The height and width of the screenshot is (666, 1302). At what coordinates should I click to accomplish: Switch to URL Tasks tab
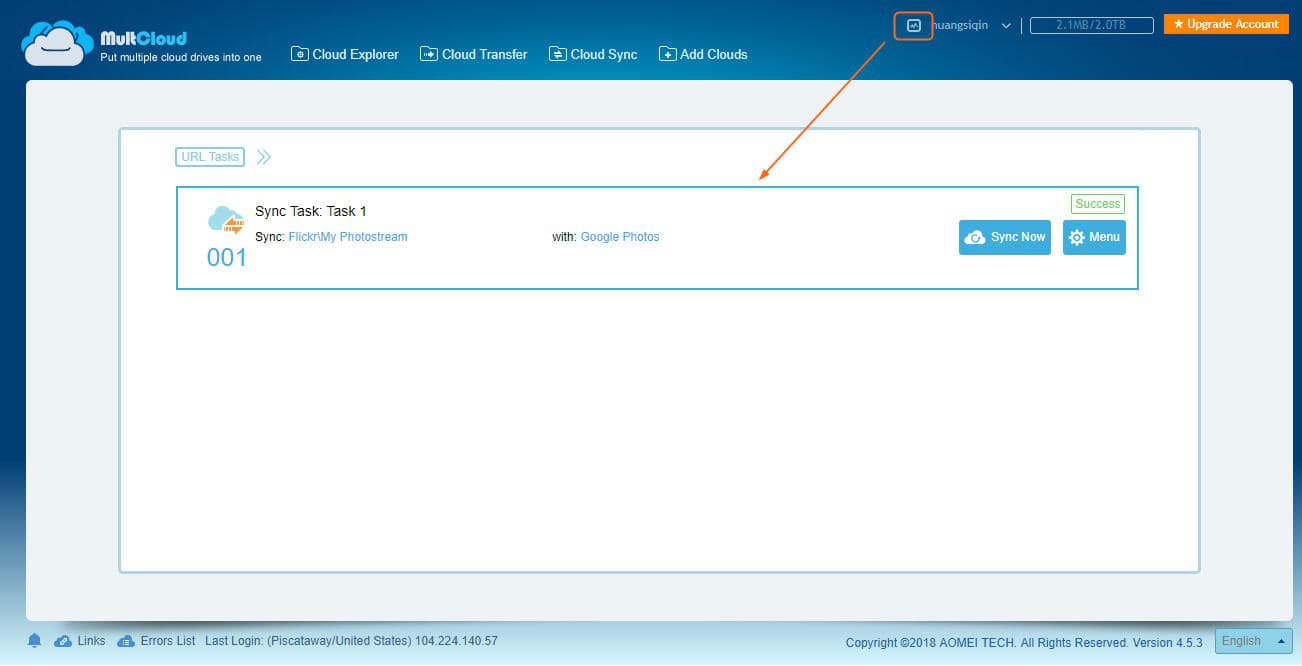(210, 157)
